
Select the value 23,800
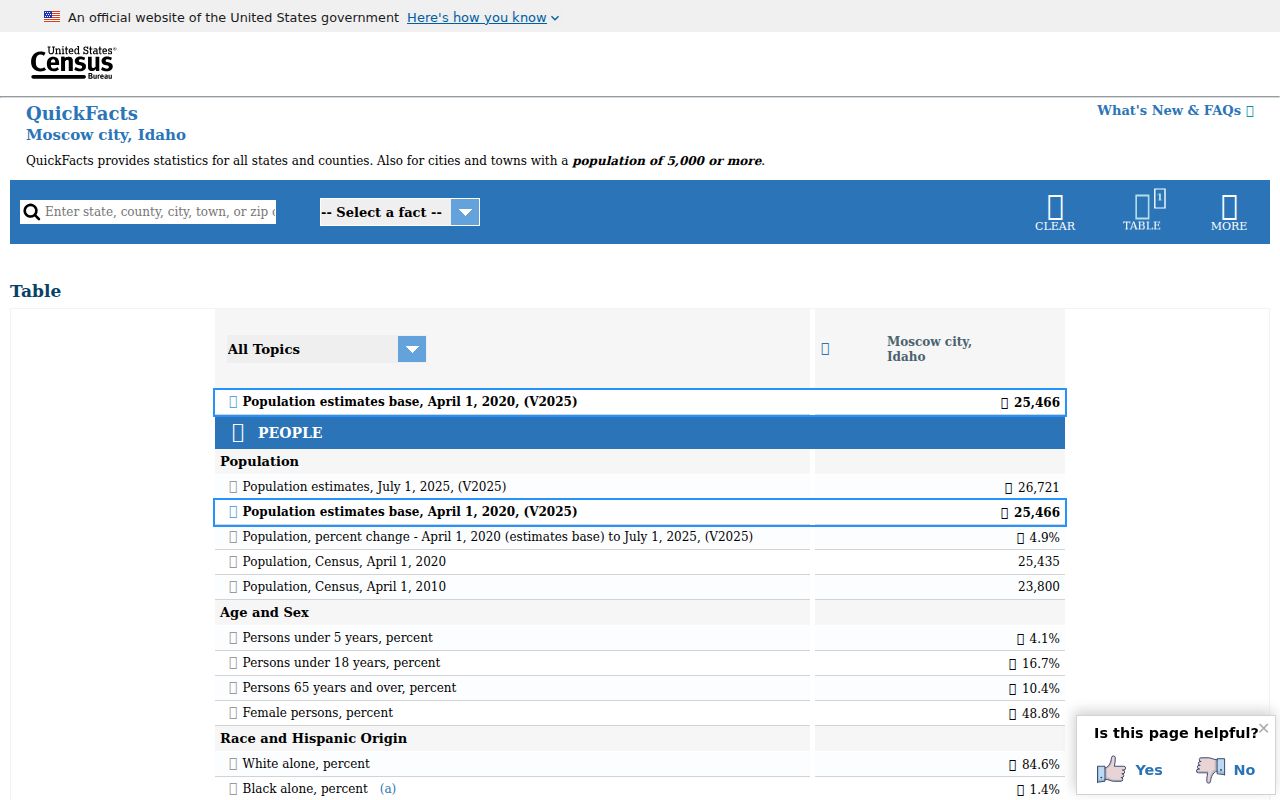coord(1039,587)
